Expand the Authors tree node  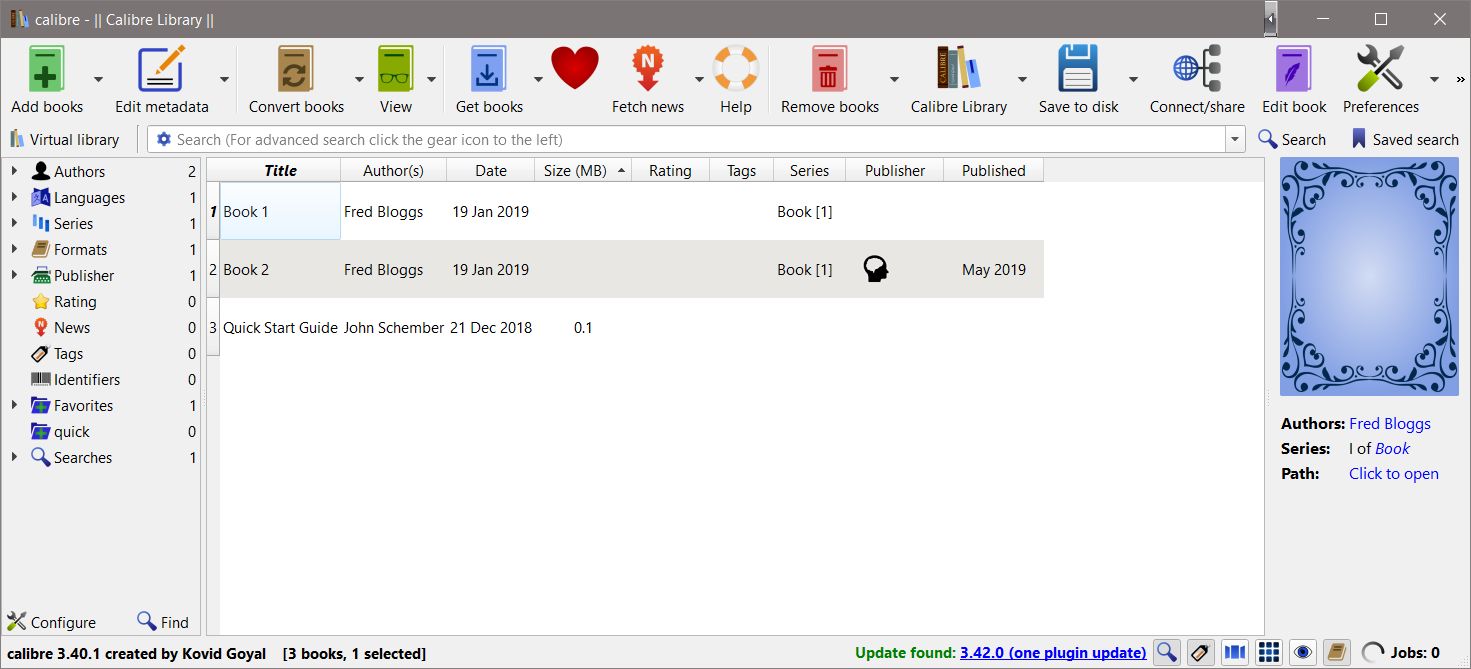14,171
